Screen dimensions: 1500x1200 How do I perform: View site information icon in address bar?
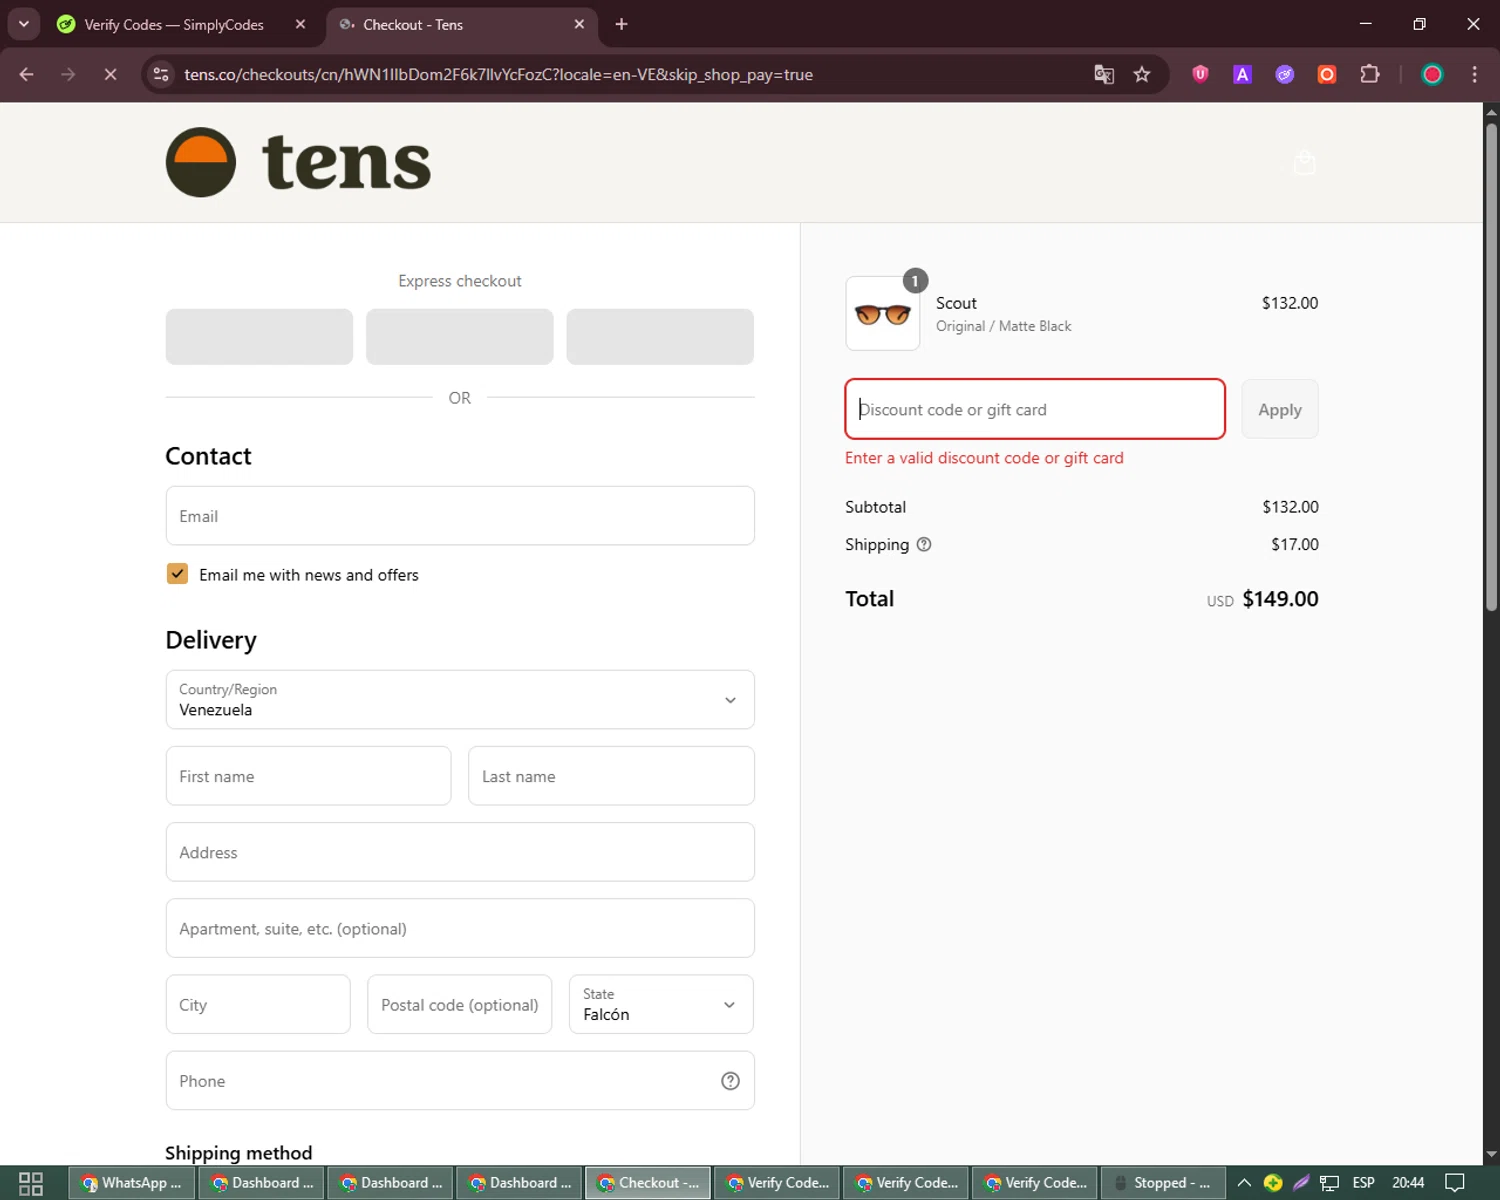[161, 74]
